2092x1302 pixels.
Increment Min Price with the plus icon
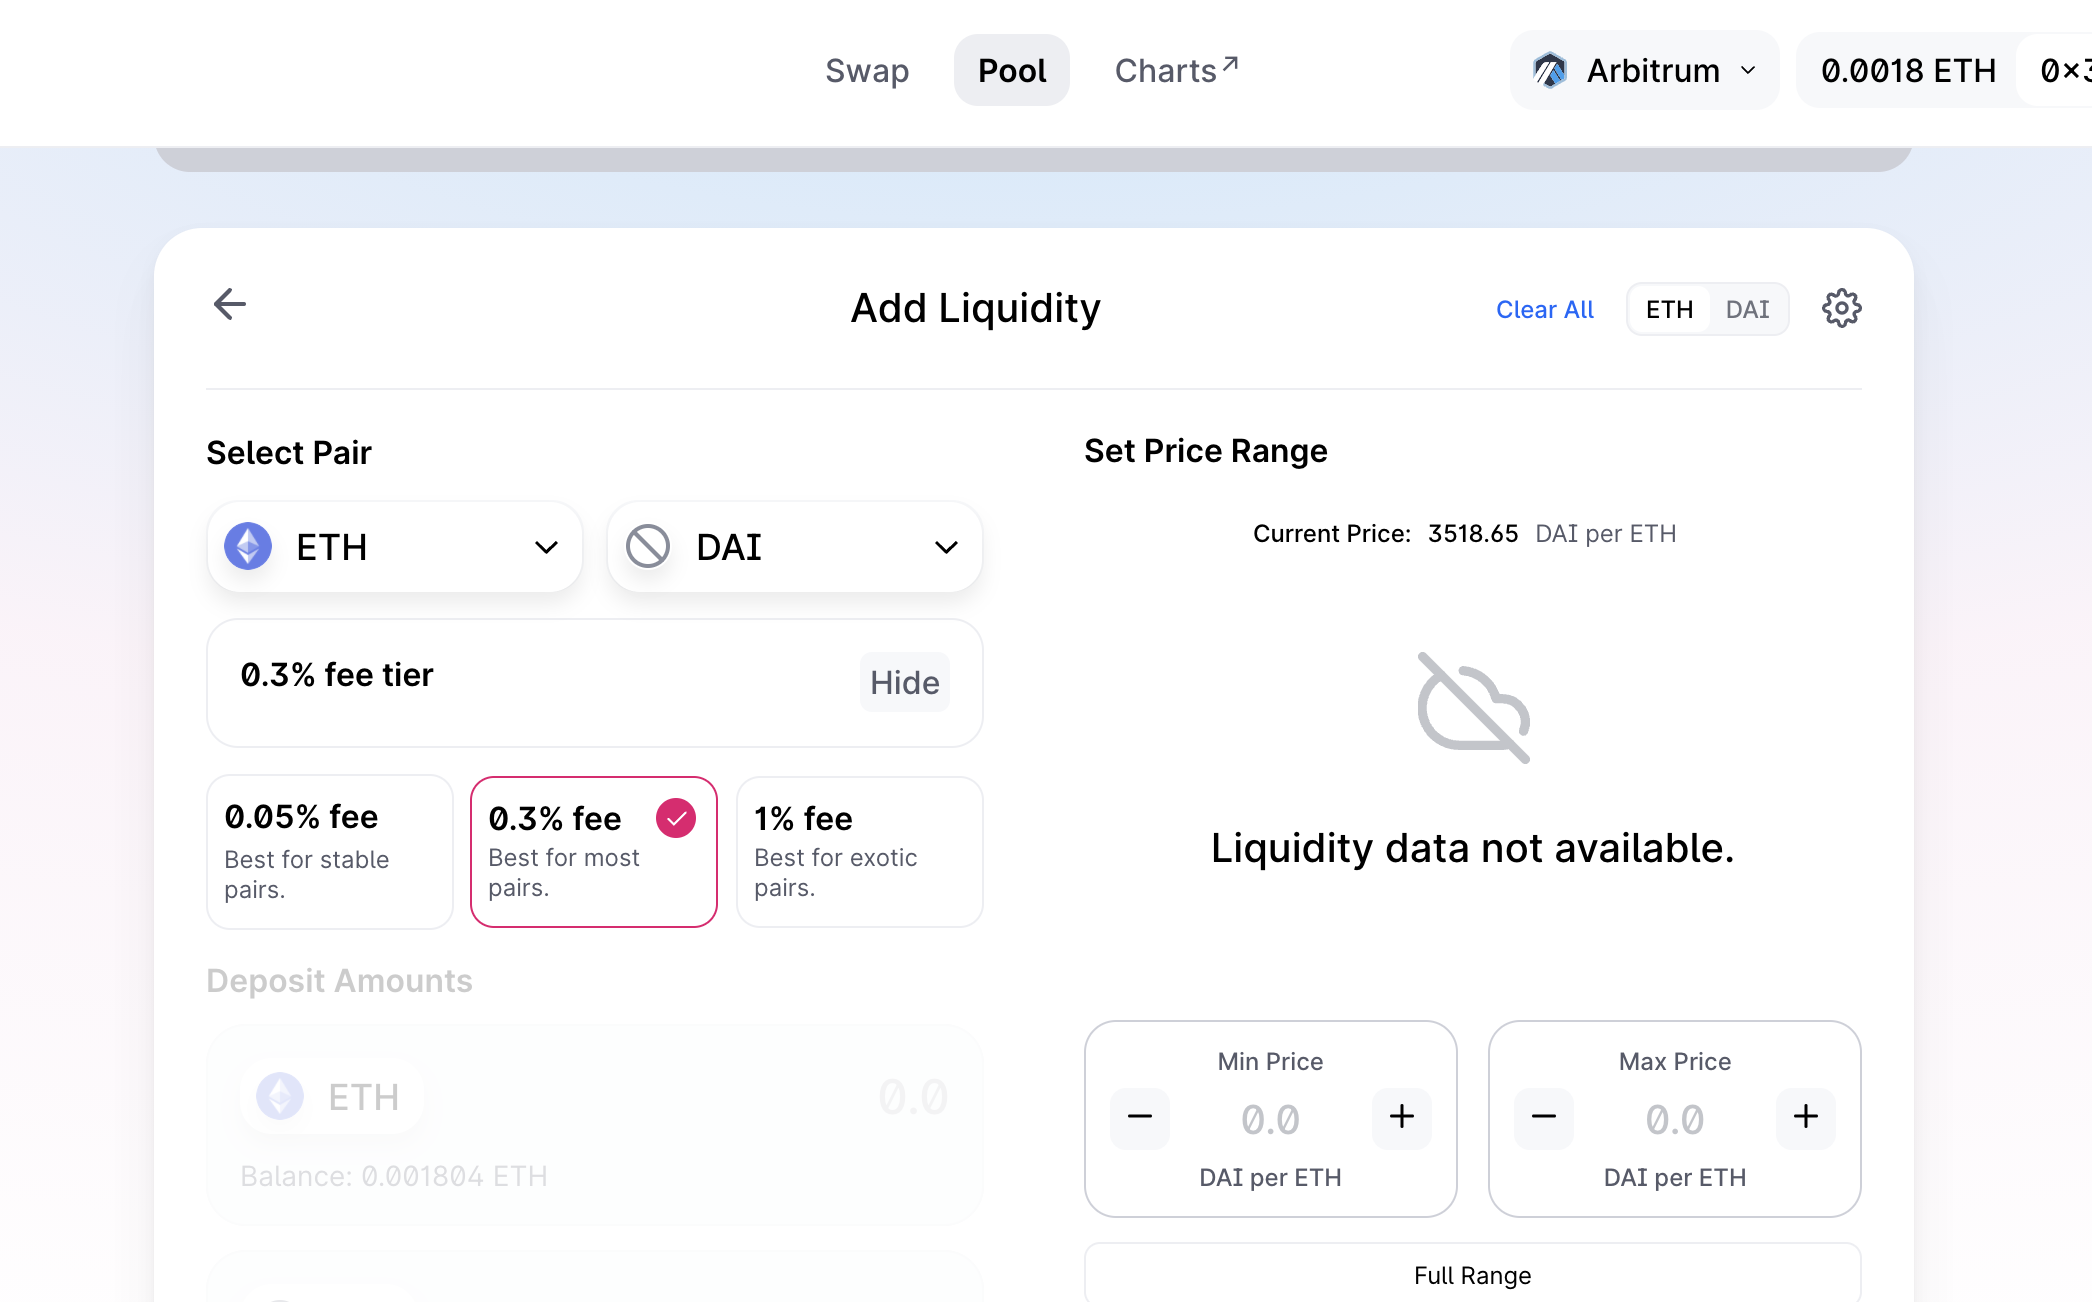[1401, 1118]
